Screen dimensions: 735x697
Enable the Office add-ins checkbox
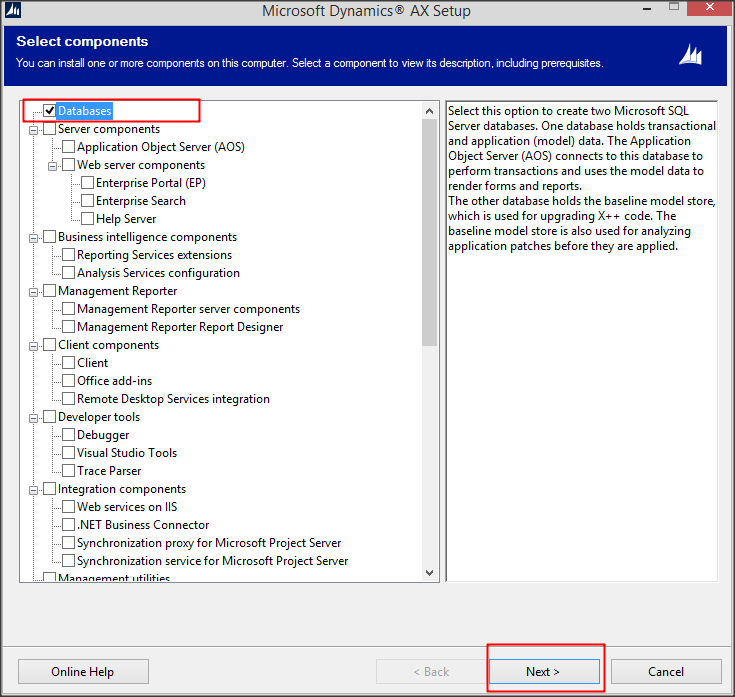(68, 381)
